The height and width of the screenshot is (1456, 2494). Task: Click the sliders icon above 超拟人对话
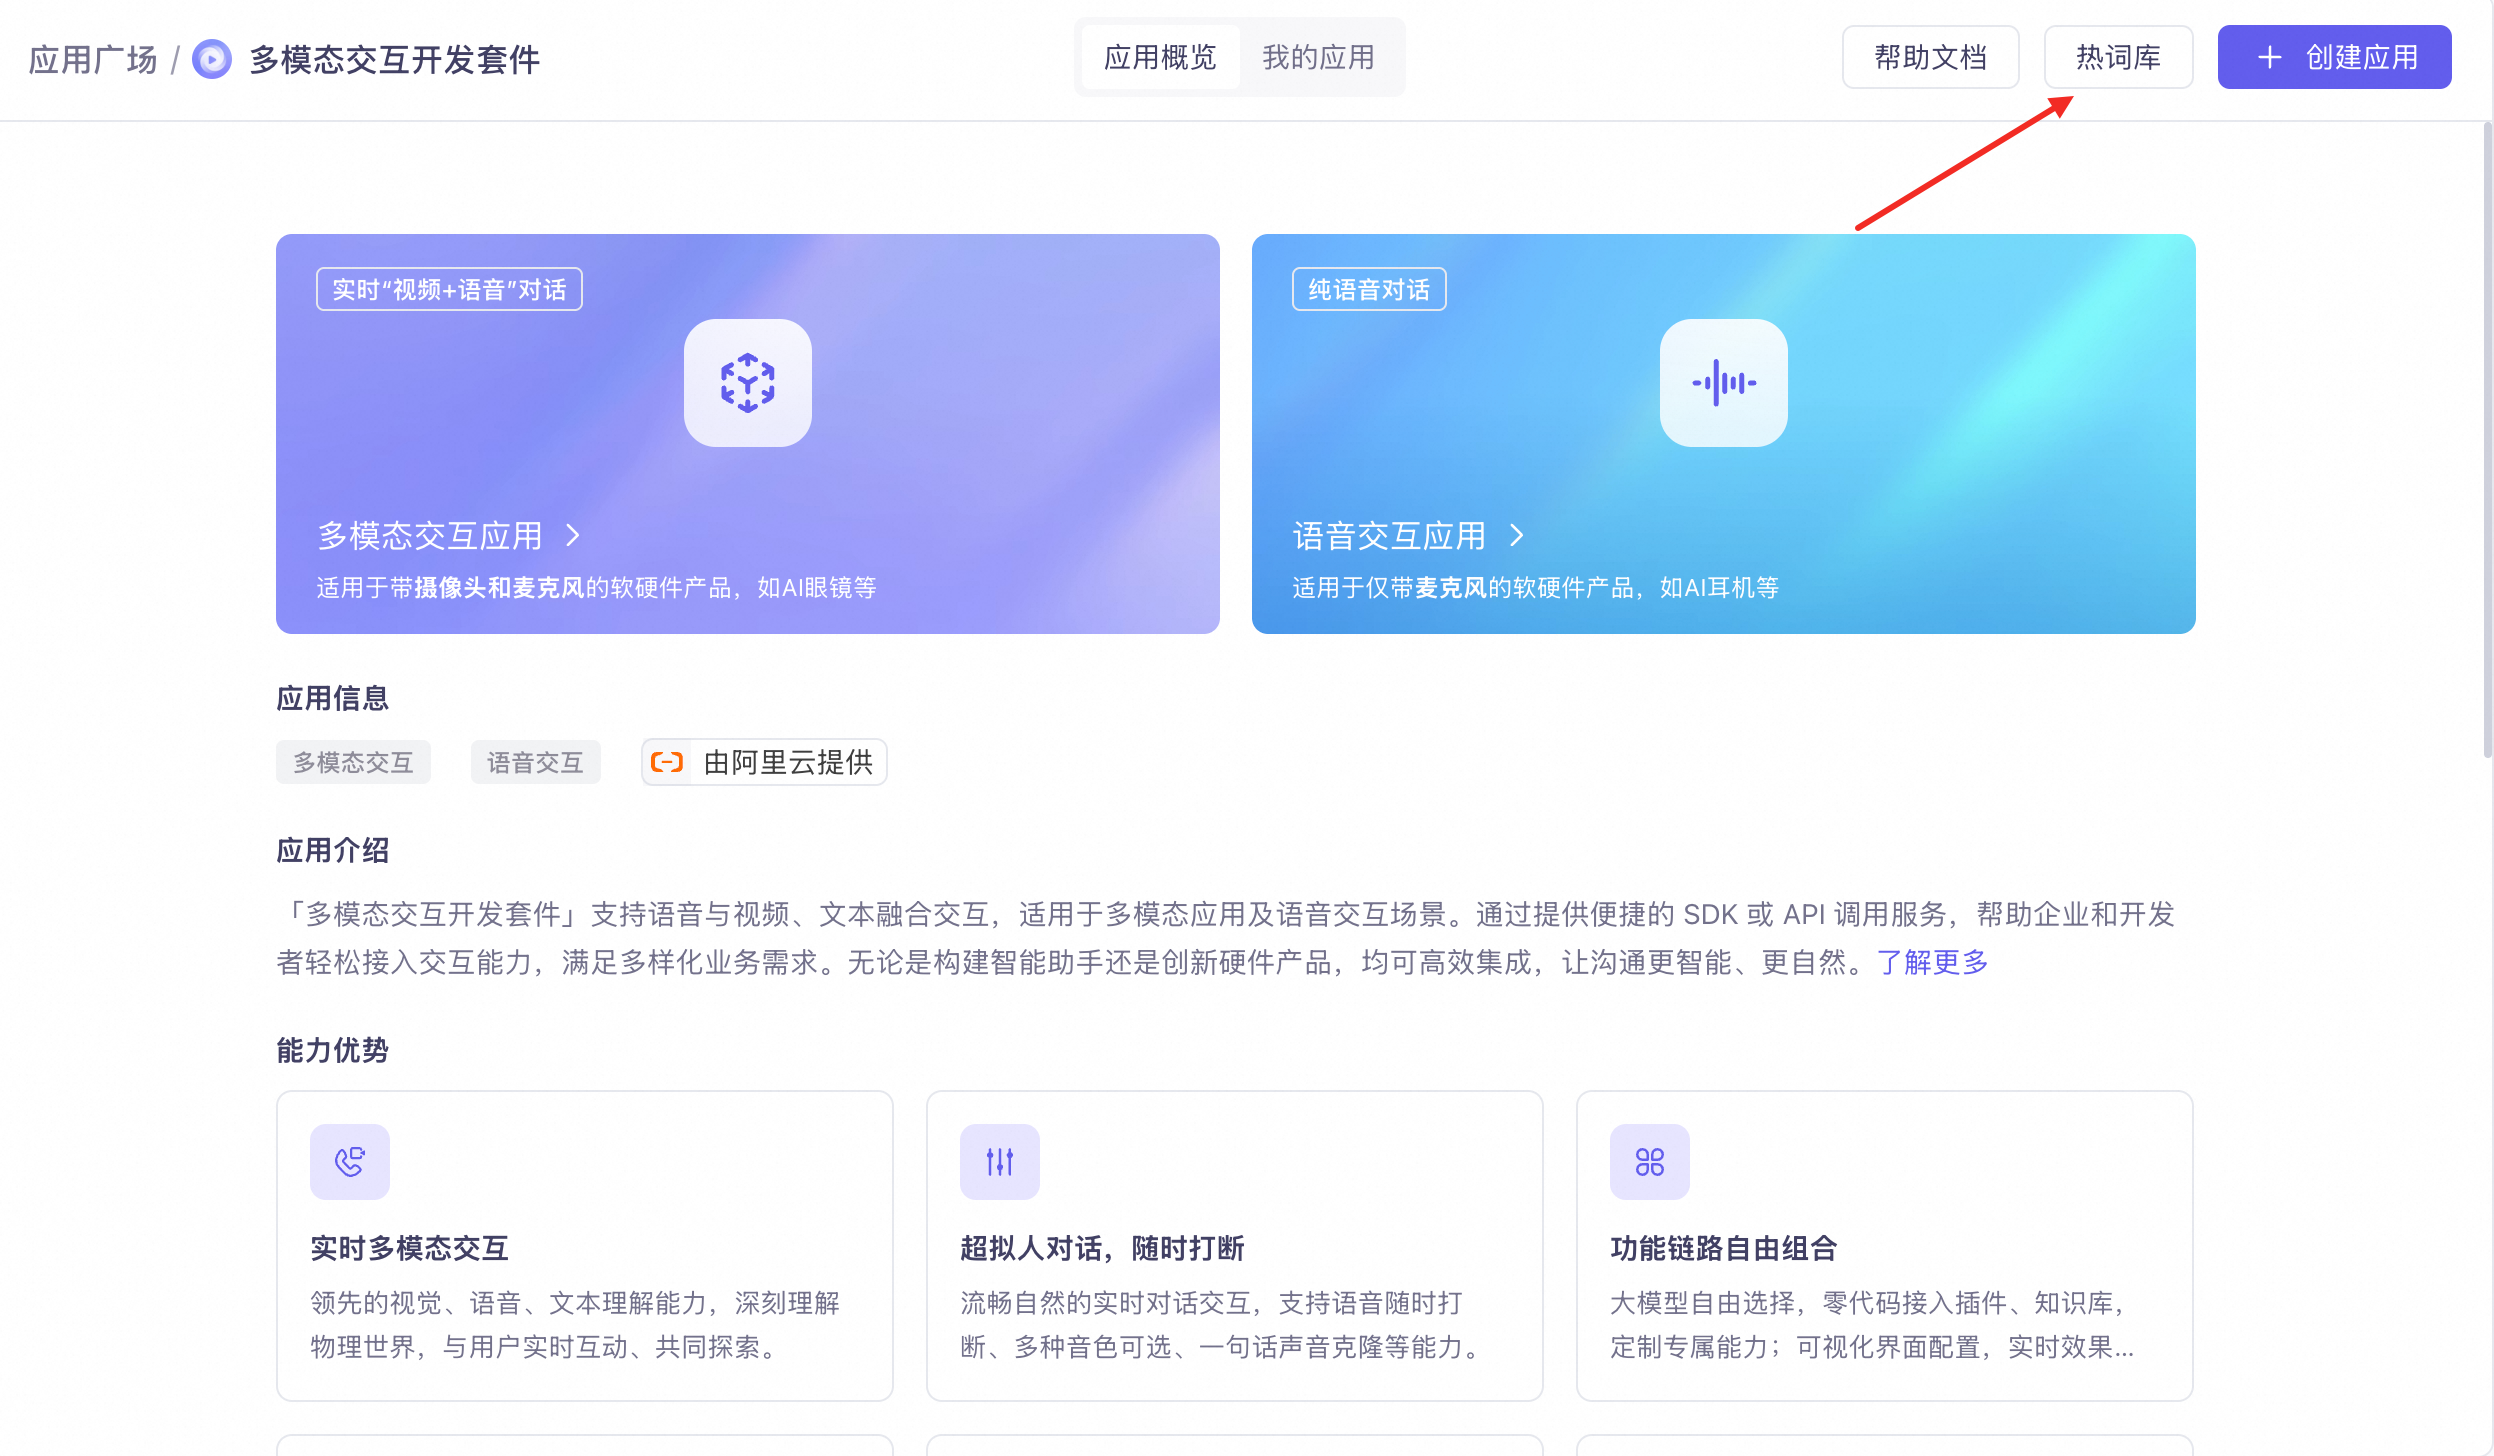[1000, 1162]
